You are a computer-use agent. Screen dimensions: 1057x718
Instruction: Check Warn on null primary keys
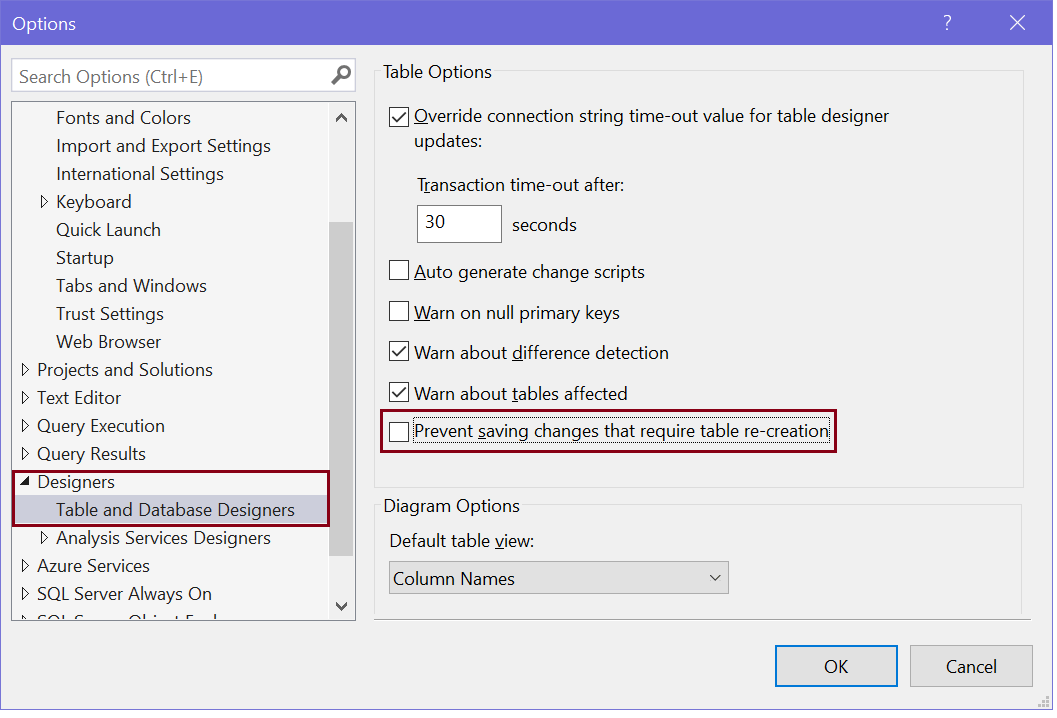pyautogui.click(x=399, y=312)
